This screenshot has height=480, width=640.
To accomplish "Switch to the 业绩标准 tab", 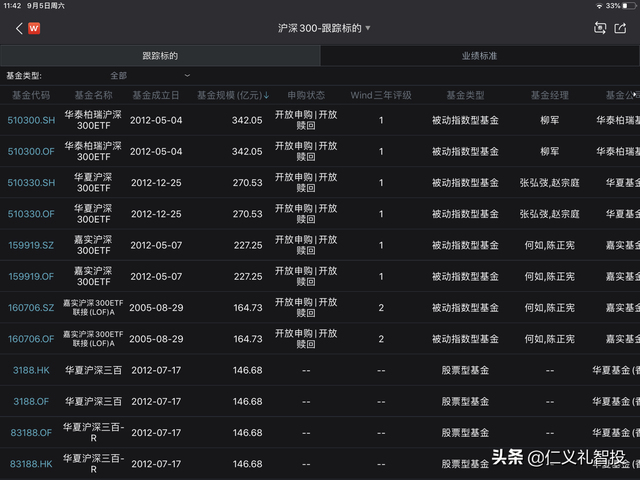I will [x=480, y=56].
